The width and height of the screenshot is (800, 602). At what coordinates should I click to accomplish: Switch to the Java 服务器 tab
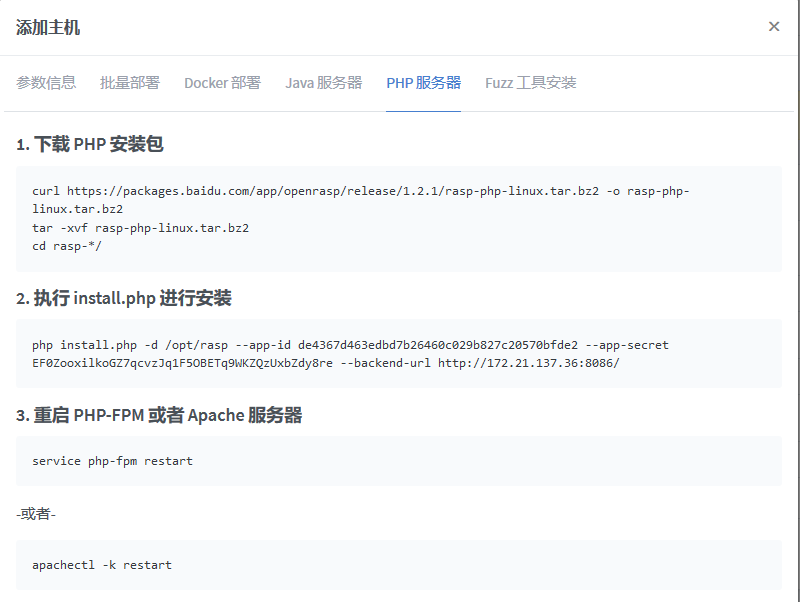coord(325,83)
